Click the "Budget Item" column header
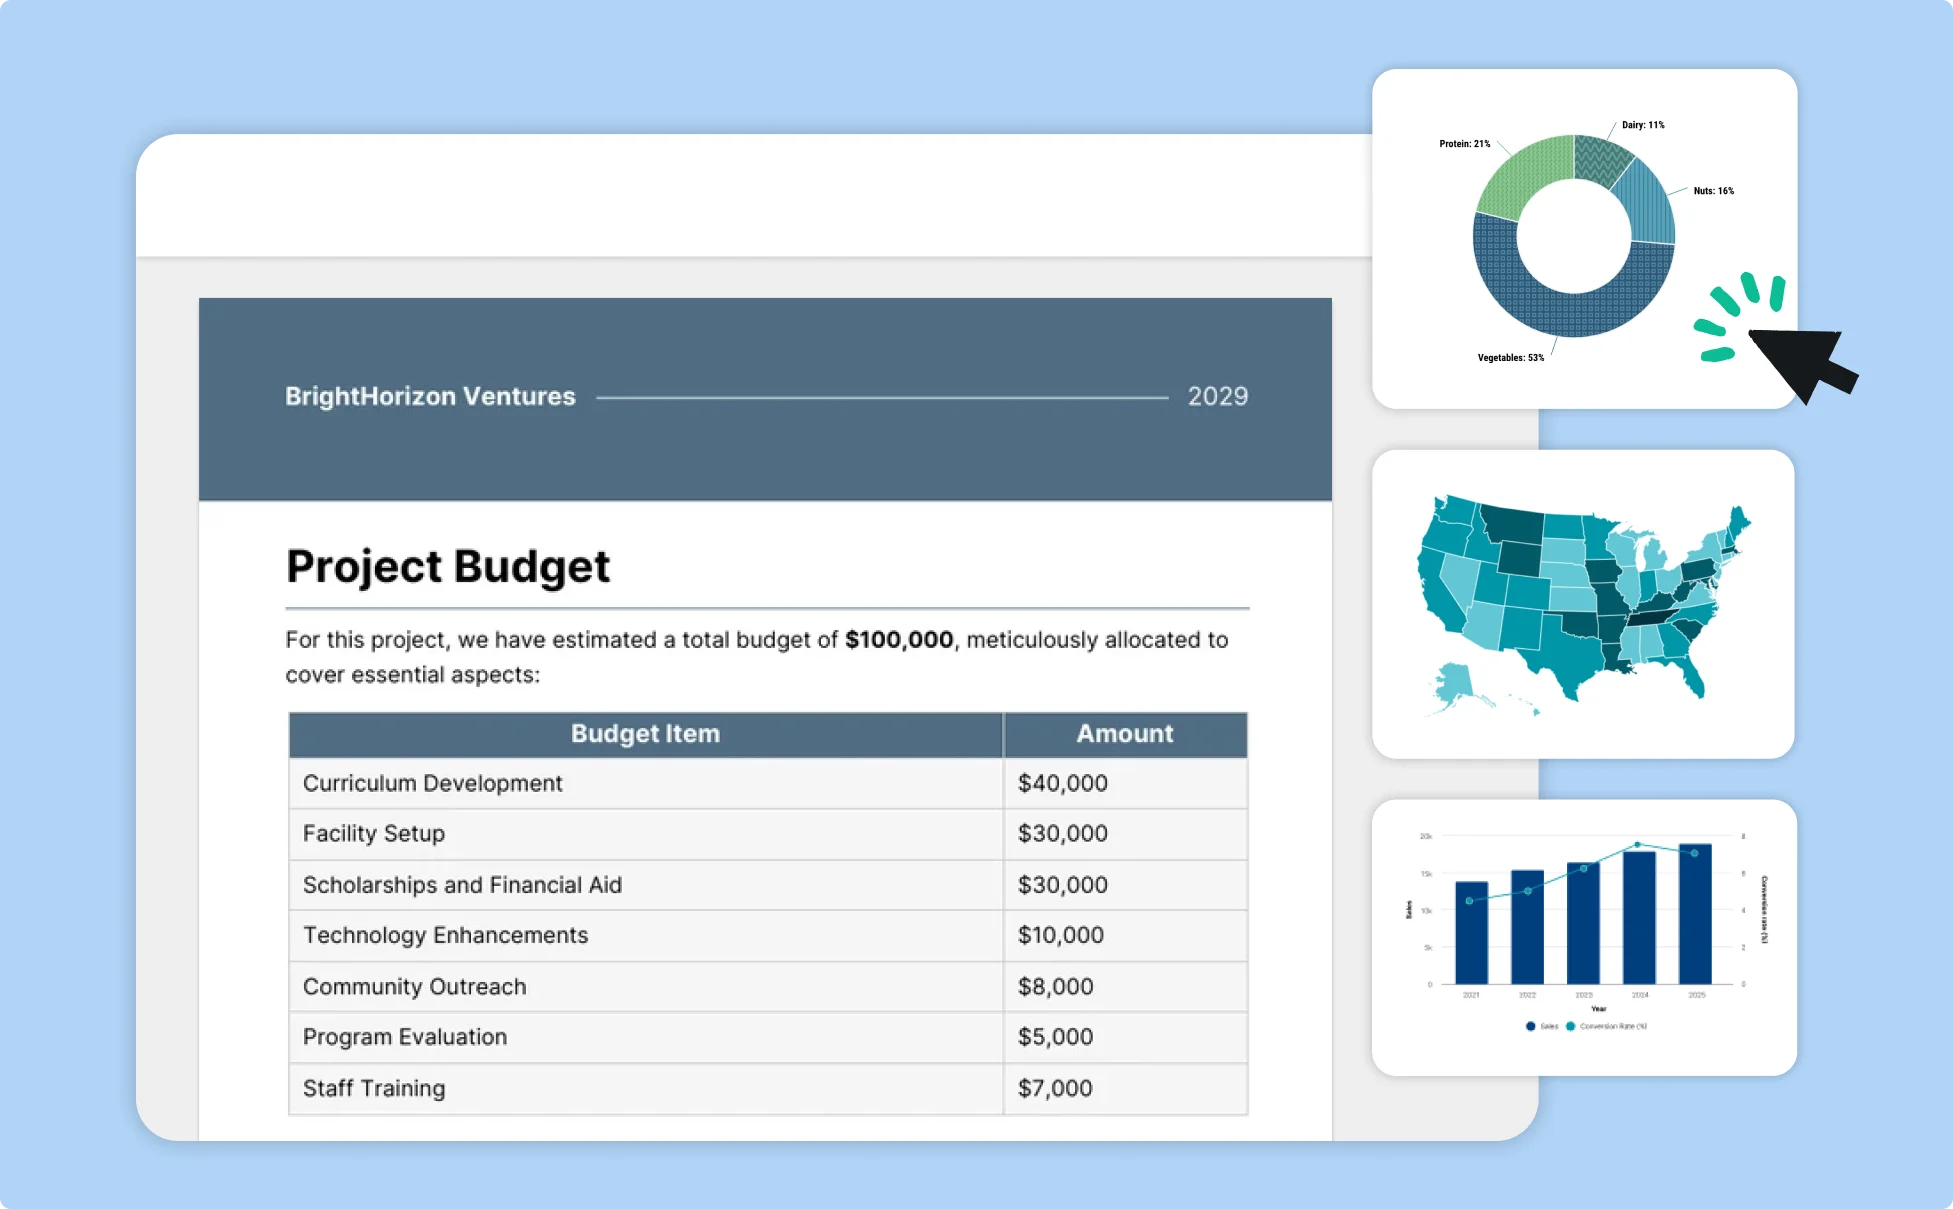The width and height of the screenshot is (1953, 1209). click(645, 734)
